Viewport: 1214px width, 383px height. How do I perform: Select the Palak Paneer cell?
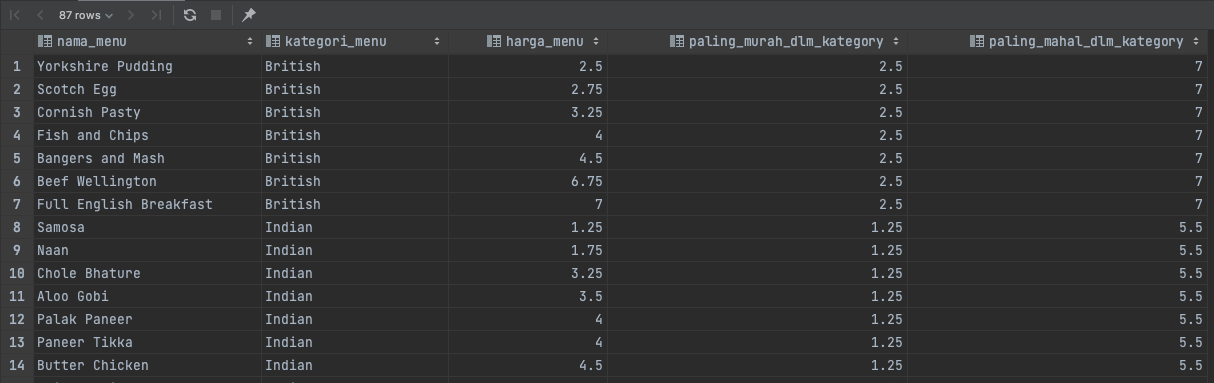coord(146,319)
